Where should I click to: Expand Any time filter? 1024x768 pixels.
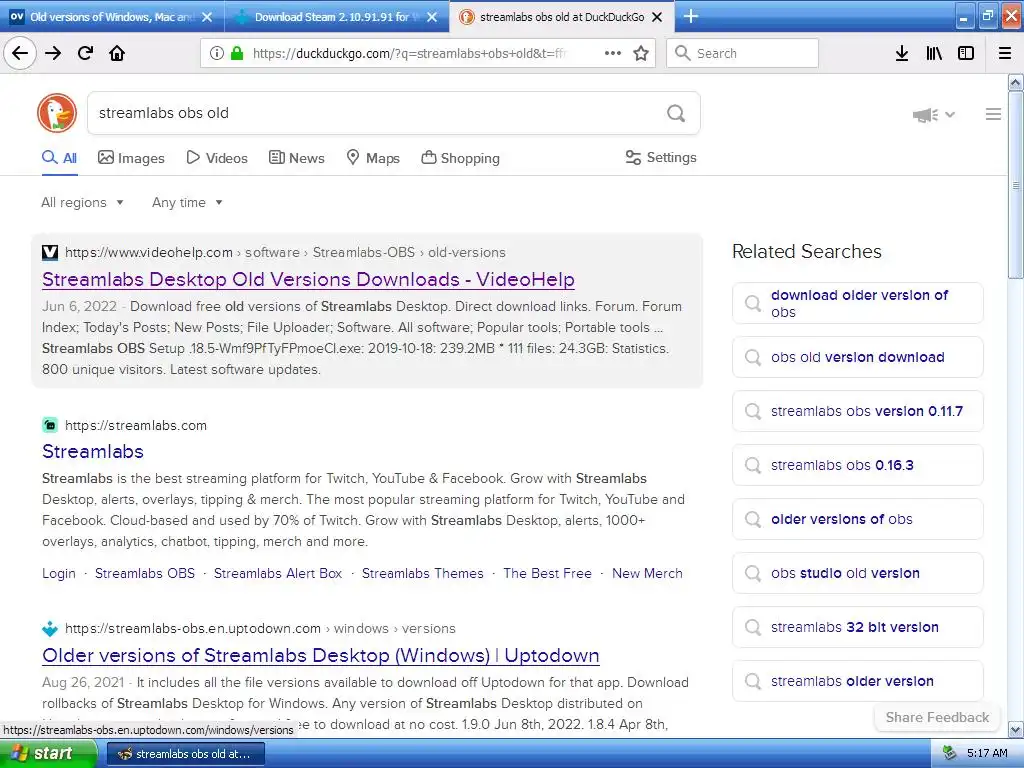point(187,202)
